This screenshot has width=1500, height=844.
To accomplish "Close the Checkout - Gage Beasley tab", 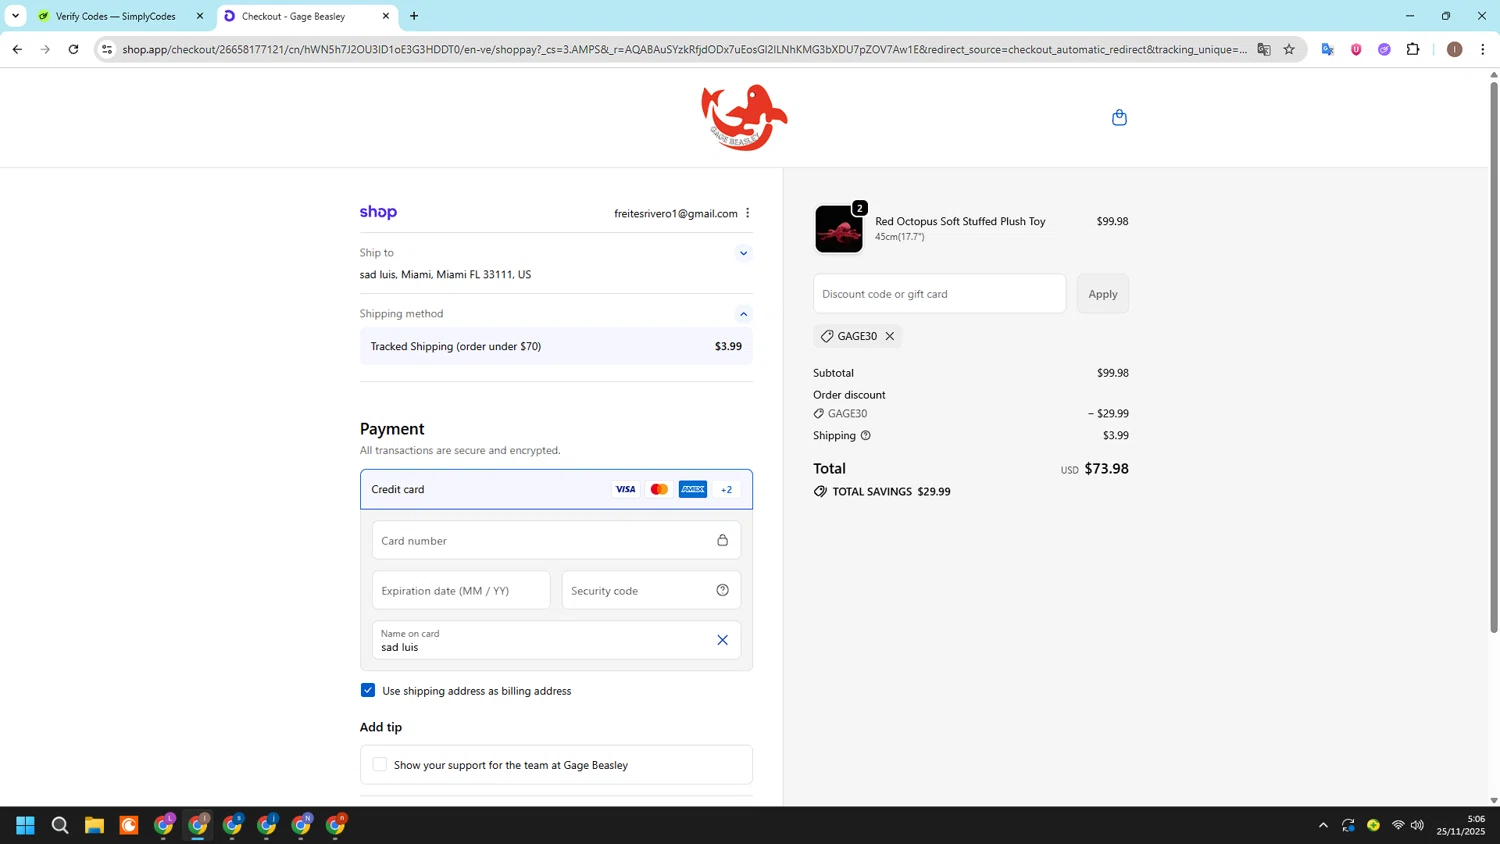I will (386, 16).
